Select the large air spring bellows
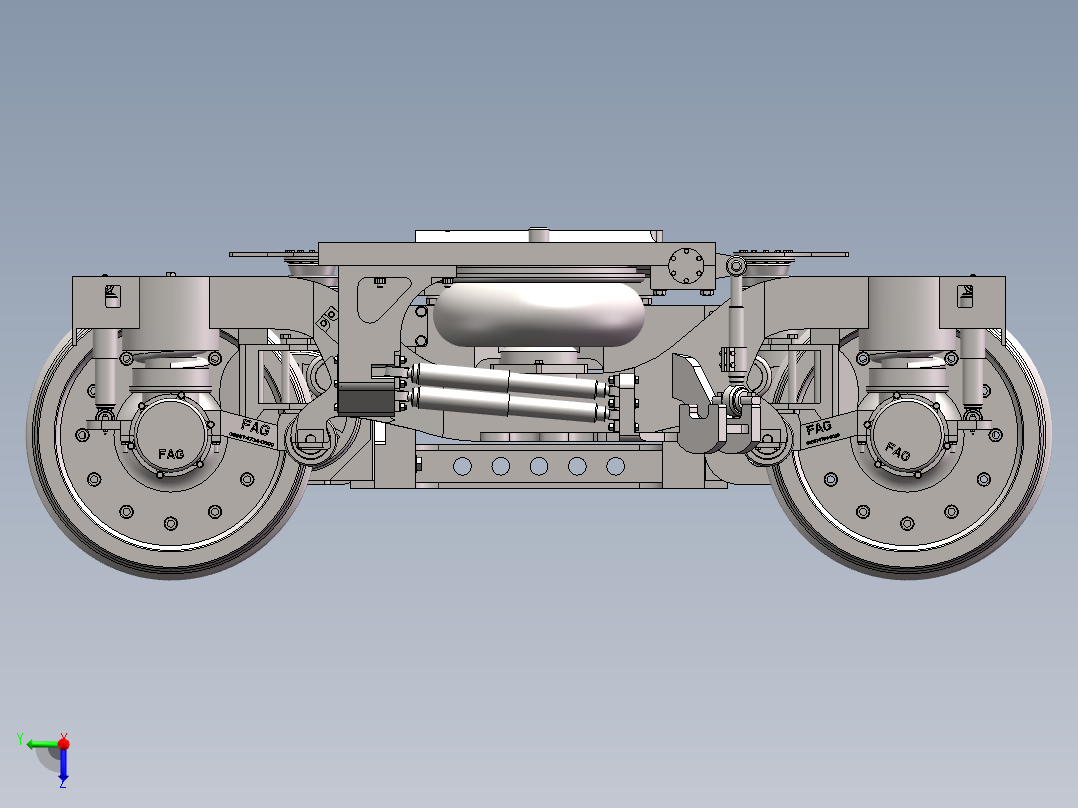Image resolution: width=1078 pixels, height=808 pixels. click(539, 315)
